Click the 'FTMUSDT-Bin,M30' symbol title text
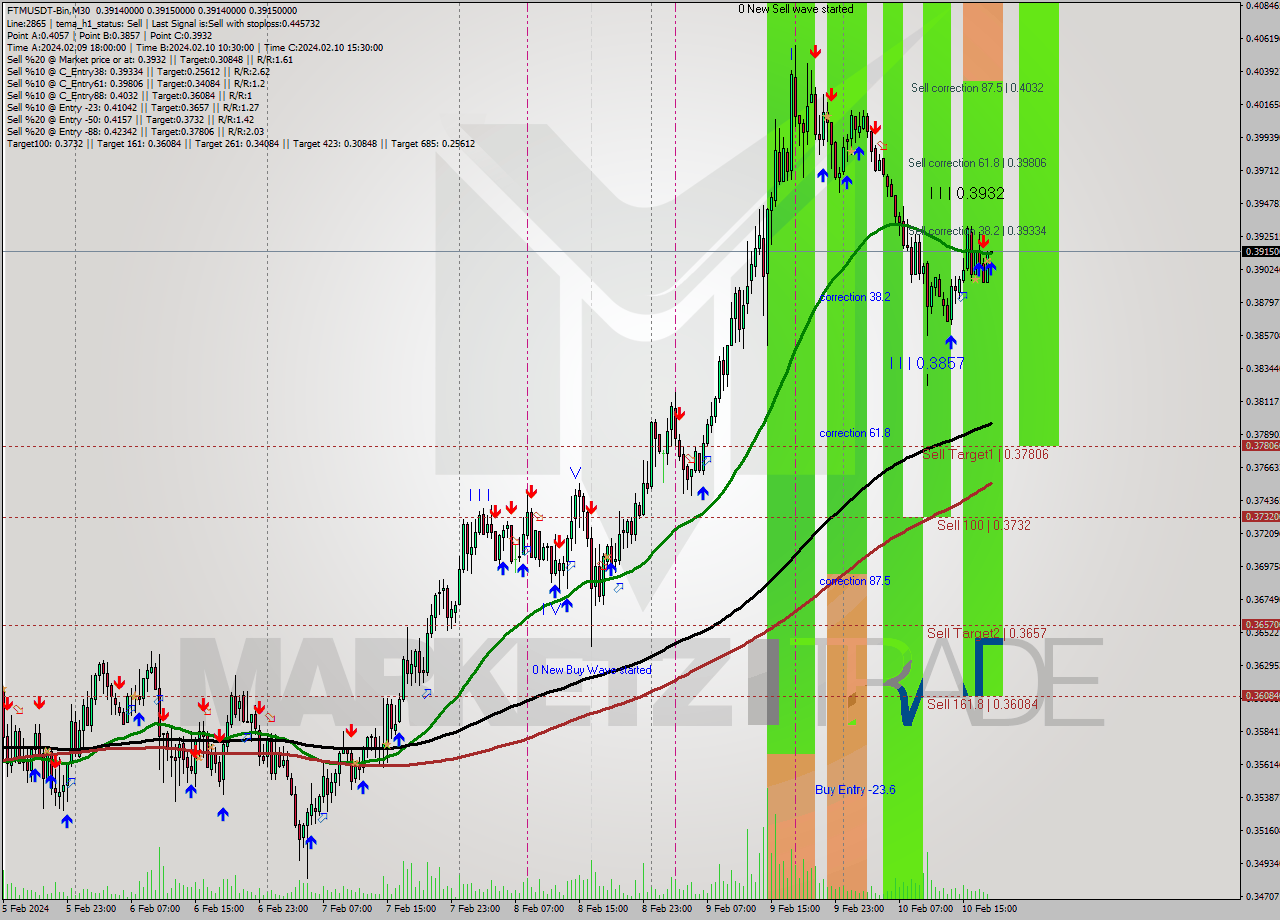Screen dimensions: 1280x920 tap(48, 10)
